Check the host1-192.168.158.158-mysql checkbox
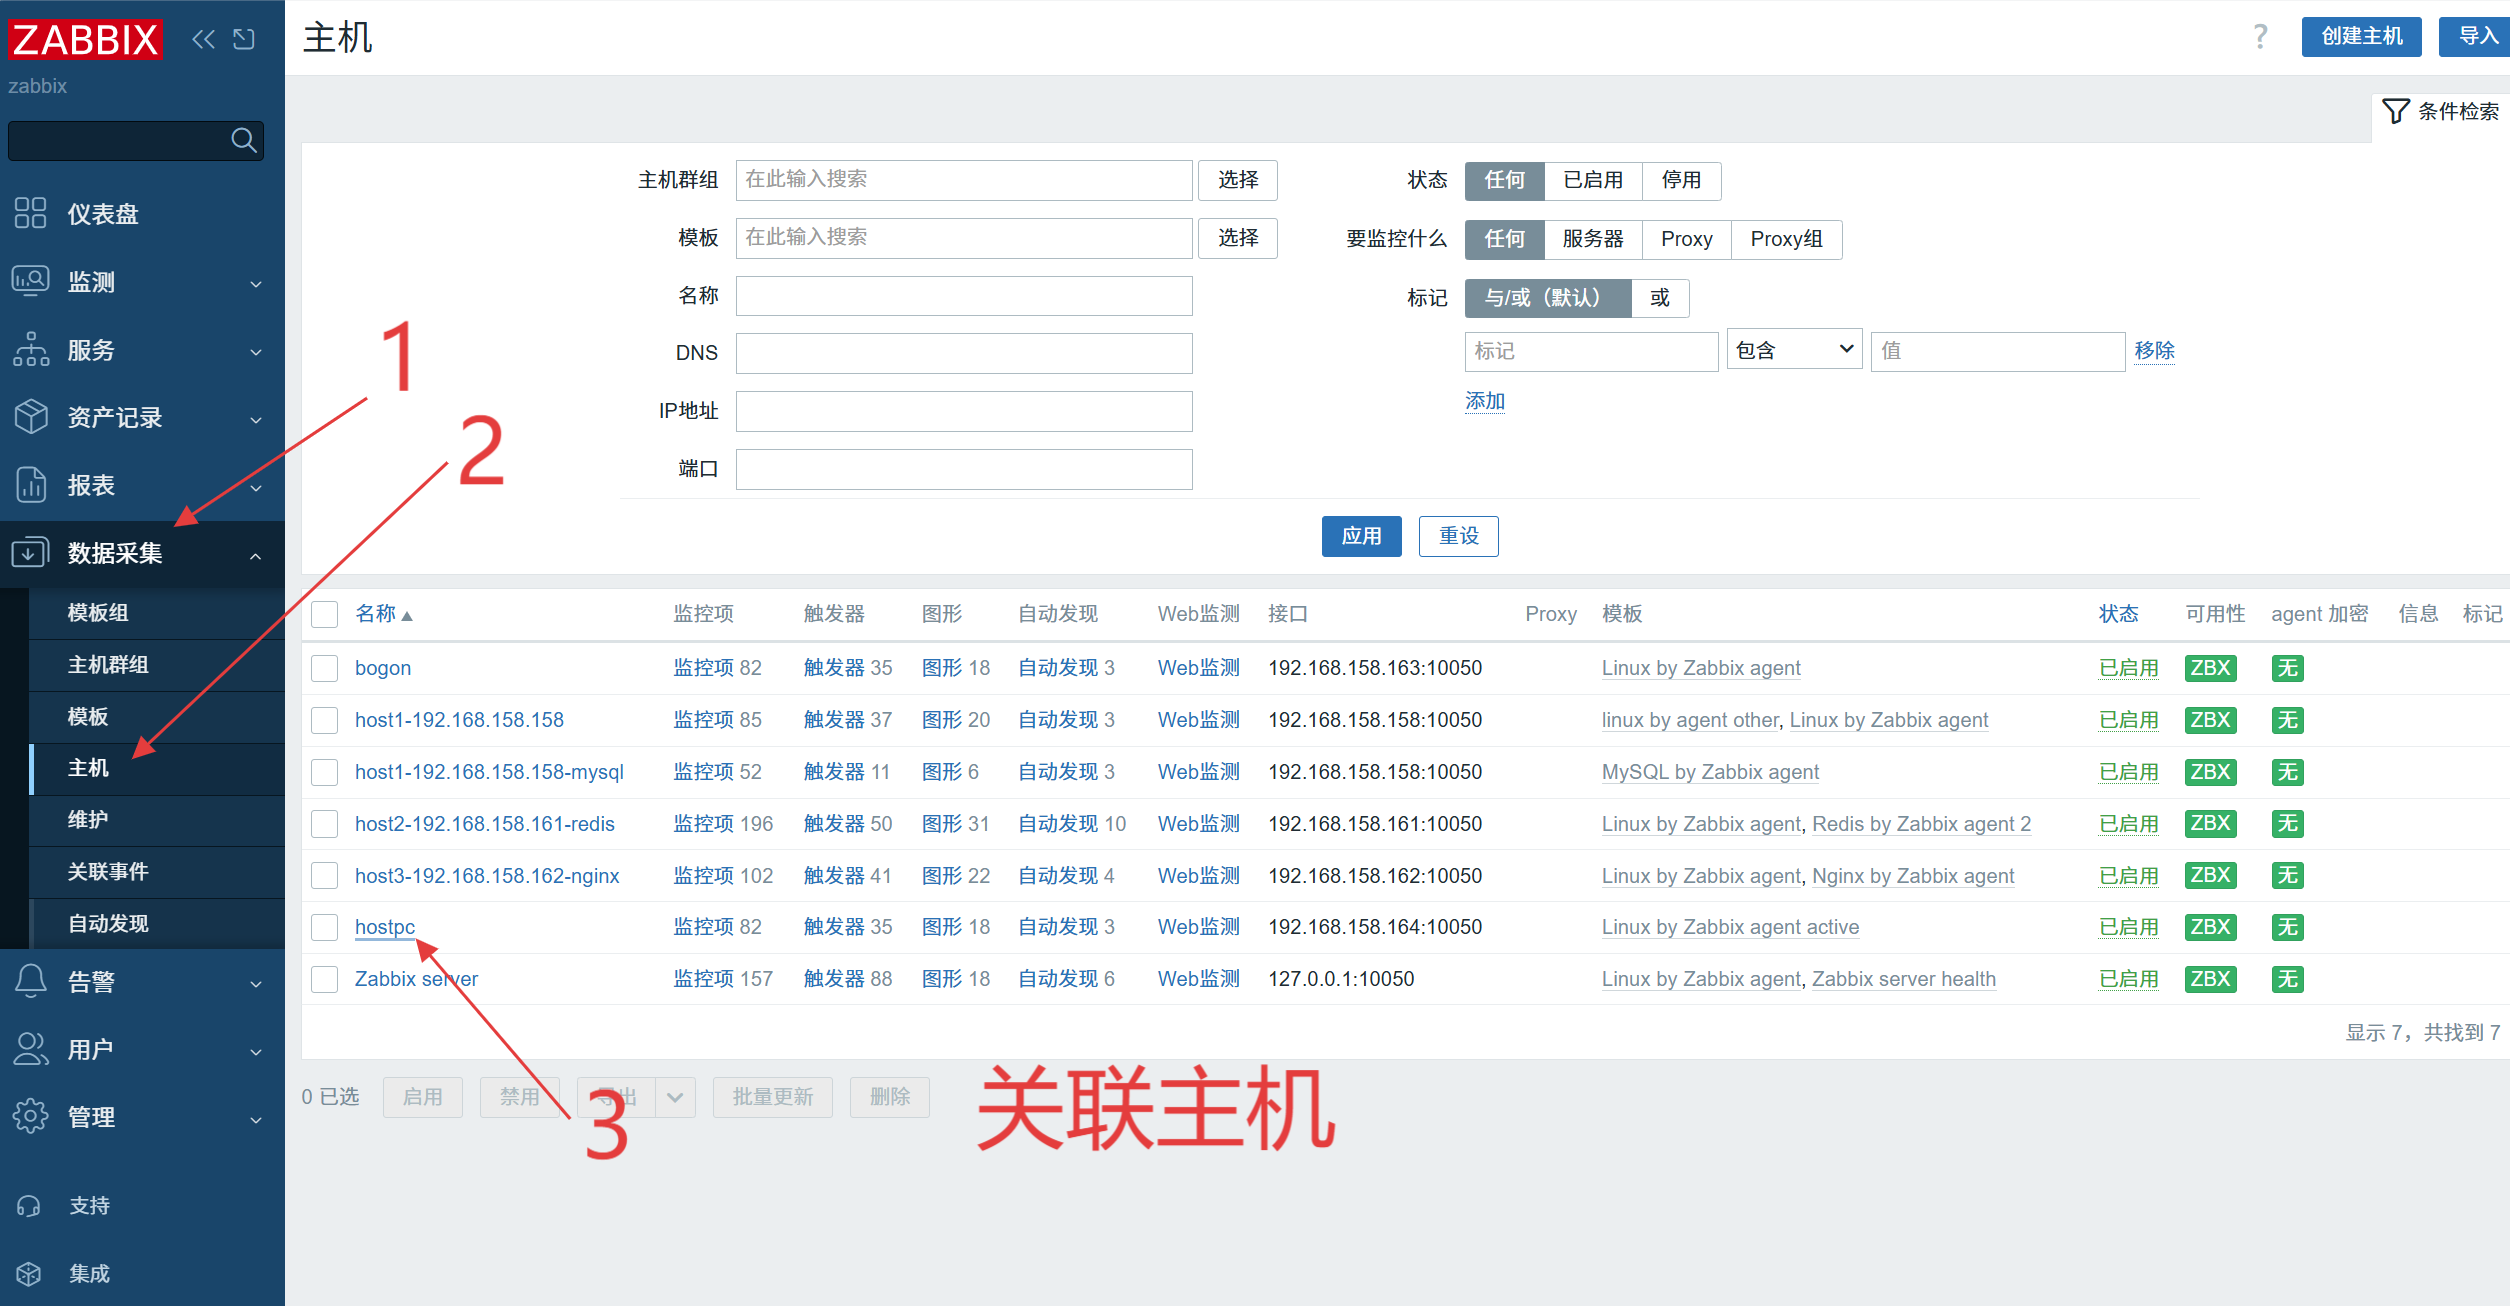Screen dimensions: 2510x1306 (x=324, y=772)
